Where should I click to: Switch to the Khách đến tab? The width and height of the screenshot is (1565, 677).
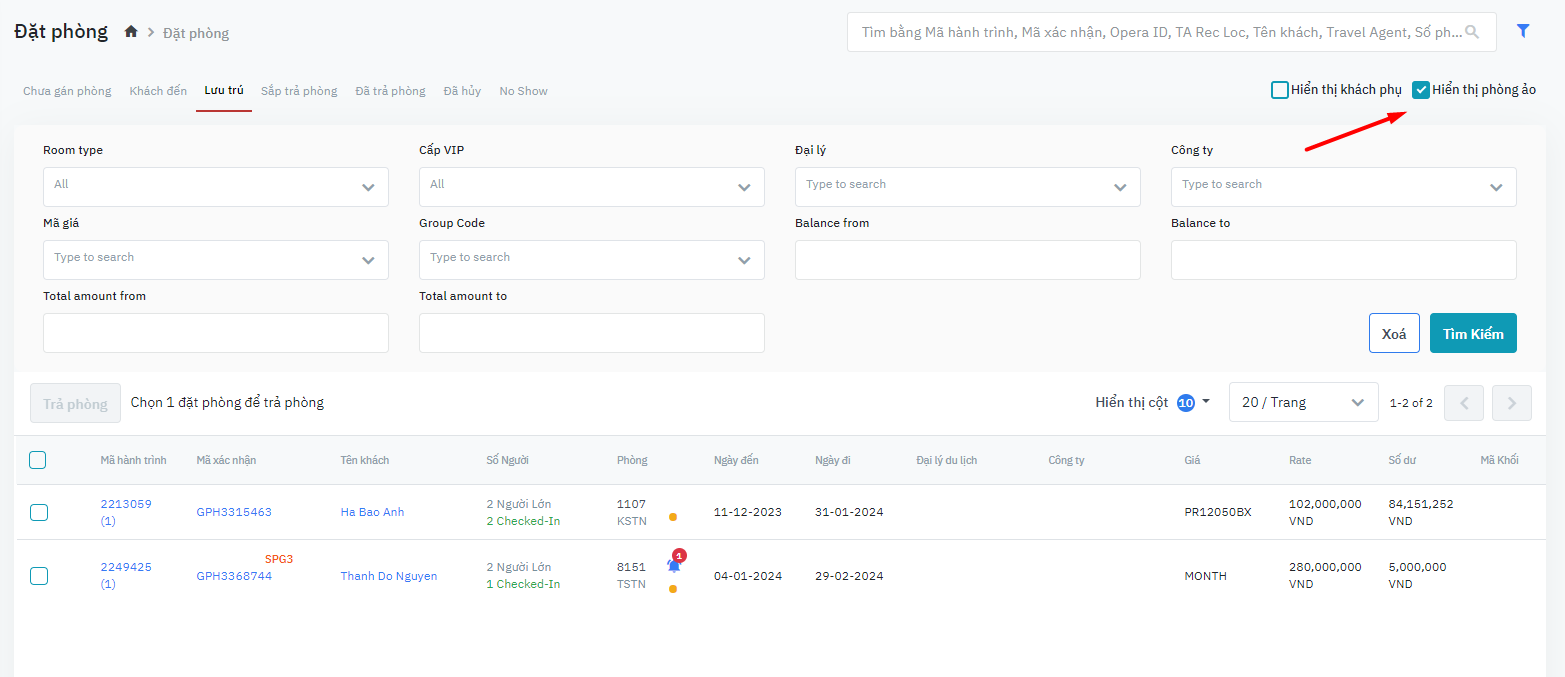[x=158, y=91]
